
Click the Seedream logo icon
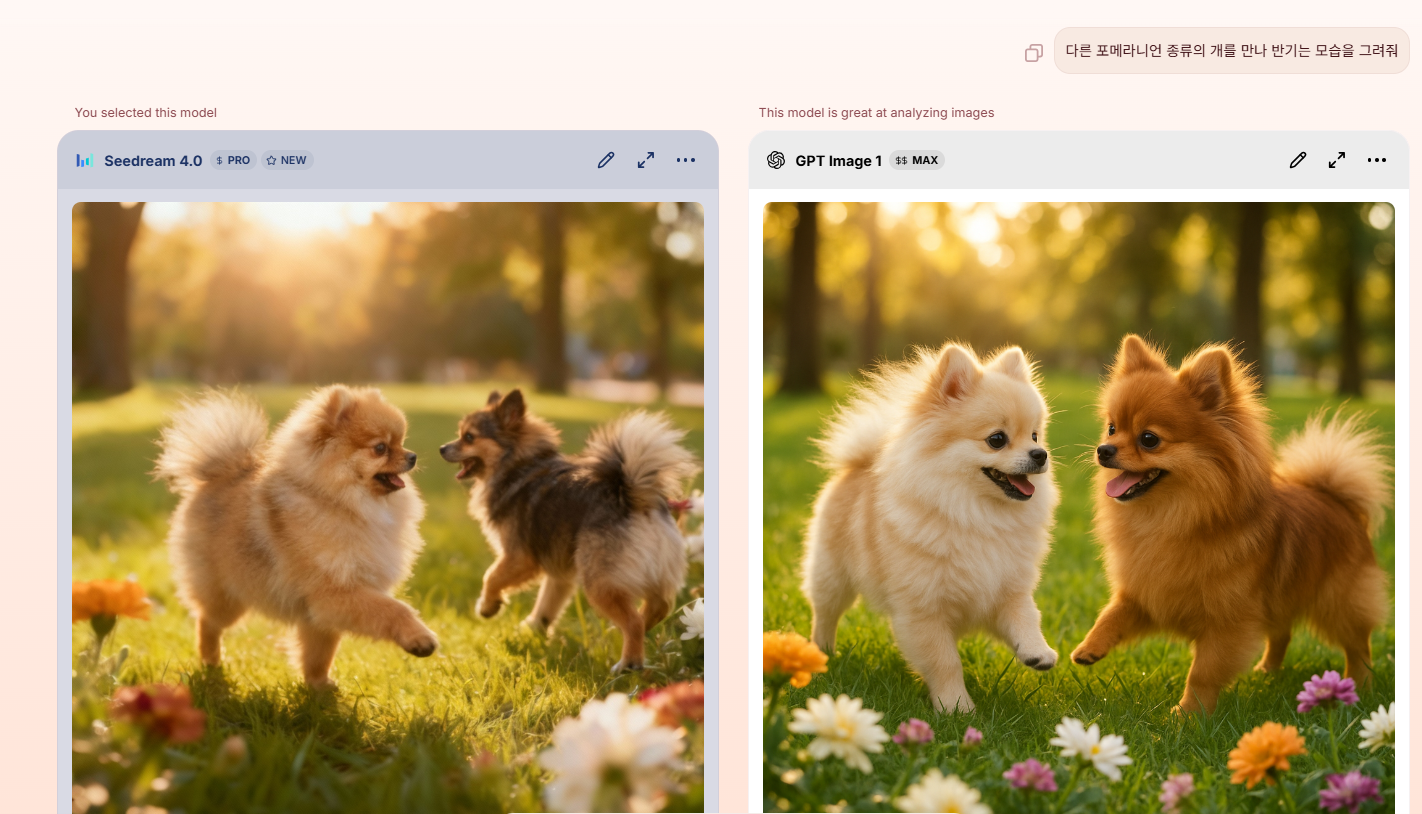point(84,161)
